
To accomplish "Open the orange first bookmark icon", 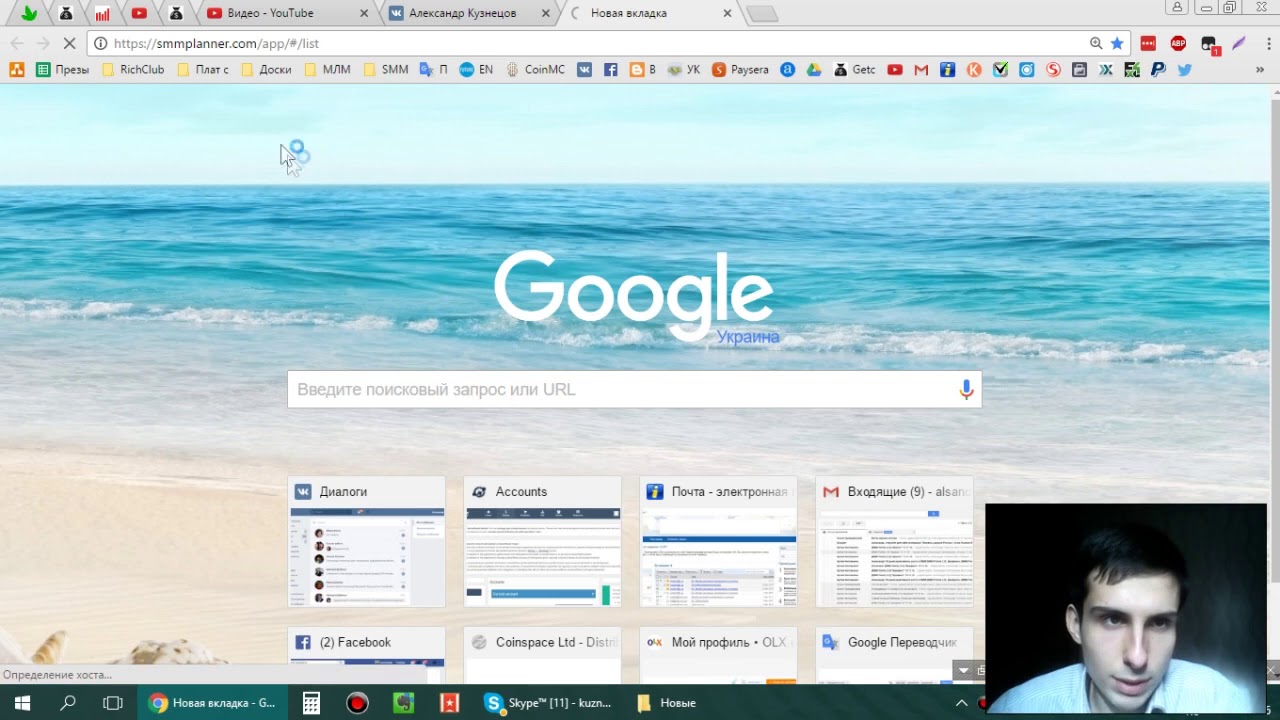I will (16, 69).
